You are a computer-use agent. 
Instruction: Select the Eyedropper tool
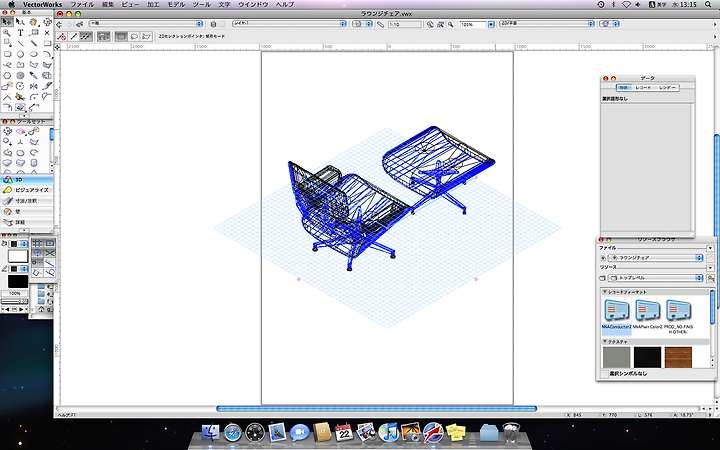(34, 75)
